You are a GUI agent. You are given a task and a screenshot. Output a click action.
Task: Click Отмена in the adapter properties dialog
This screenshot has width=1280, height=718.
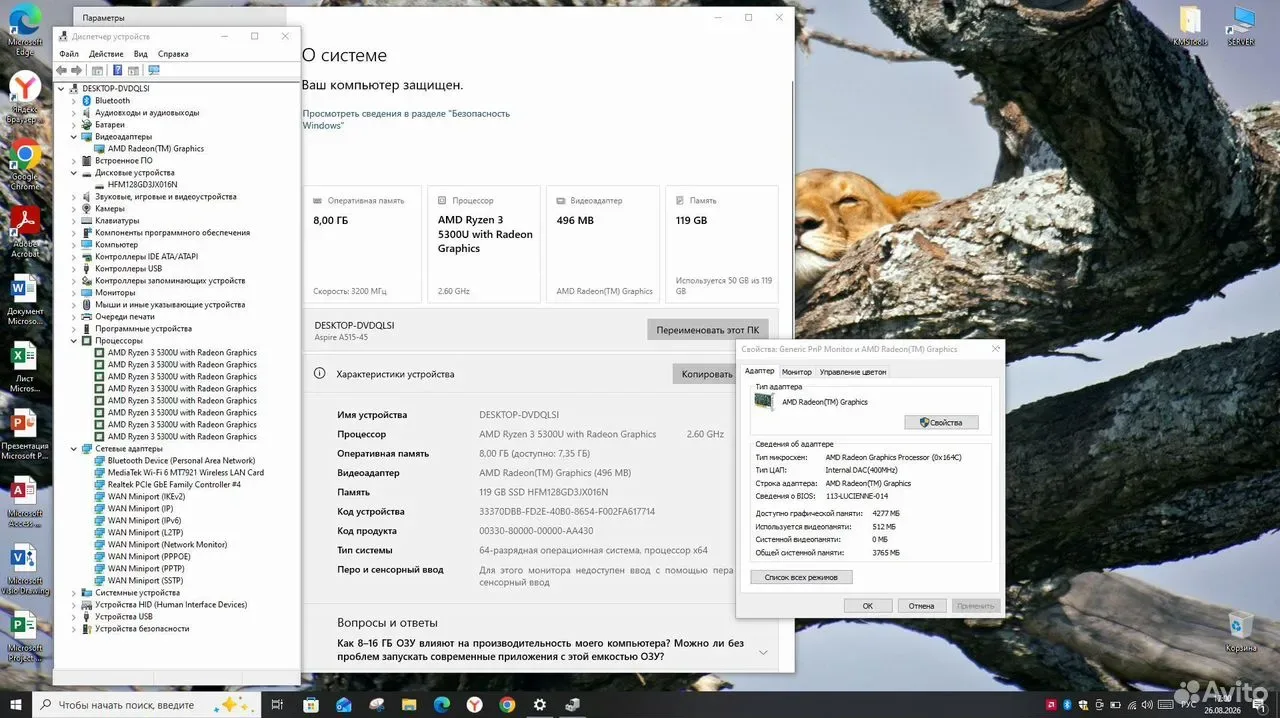click(x=922, y=606)
